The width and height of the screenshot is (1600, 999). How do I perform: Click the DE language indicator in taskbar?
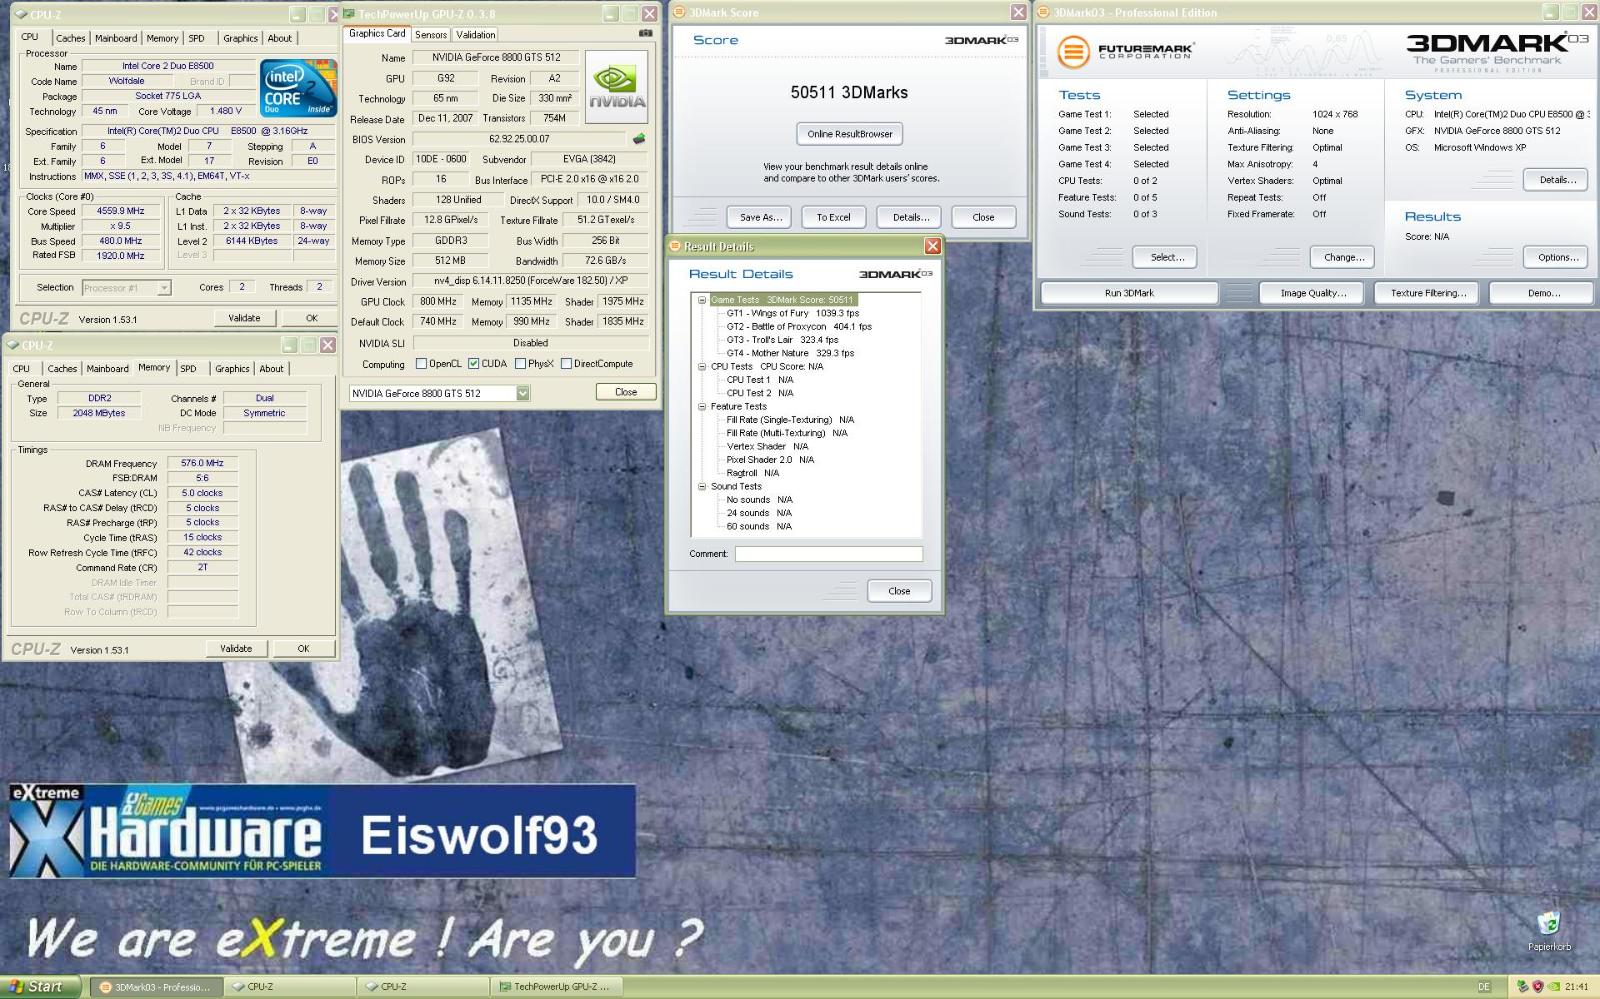[1484, 987]
